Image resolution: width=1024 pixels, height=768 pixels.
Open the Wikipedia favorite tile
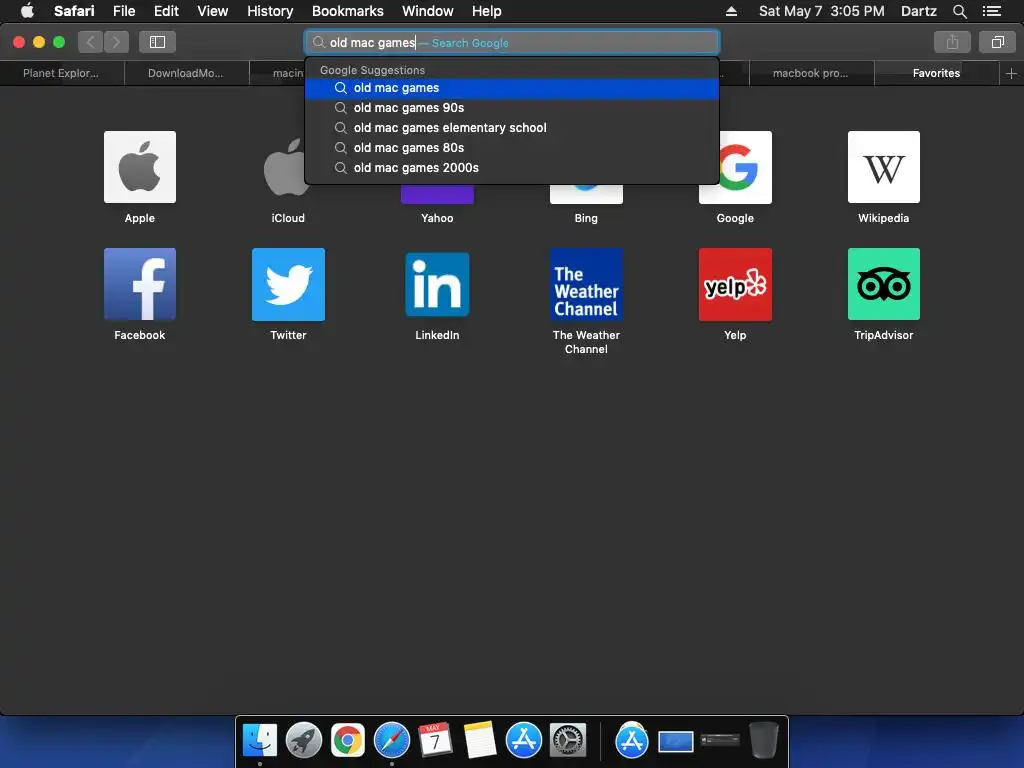pyautogui.click(x=884, y=167)
